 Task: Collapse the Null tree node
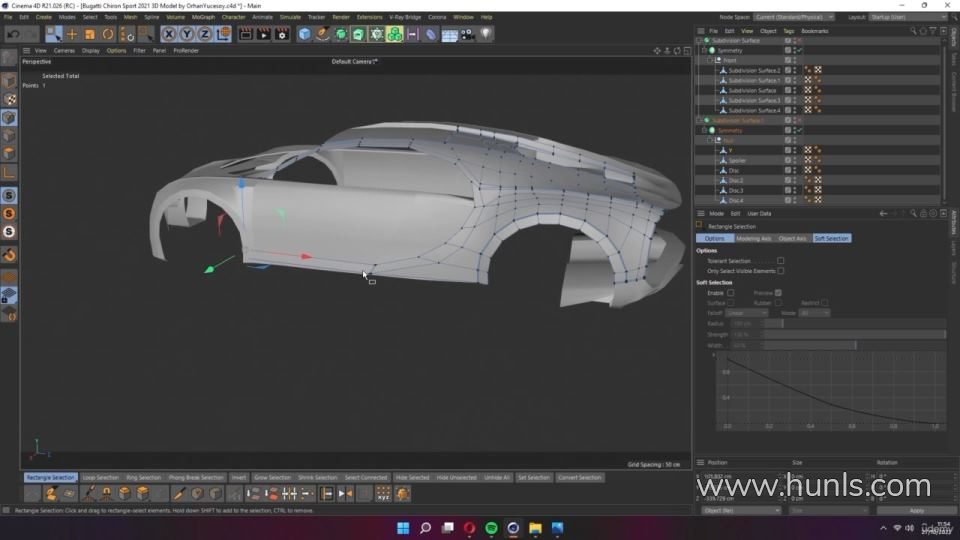[x=710, y=140]
